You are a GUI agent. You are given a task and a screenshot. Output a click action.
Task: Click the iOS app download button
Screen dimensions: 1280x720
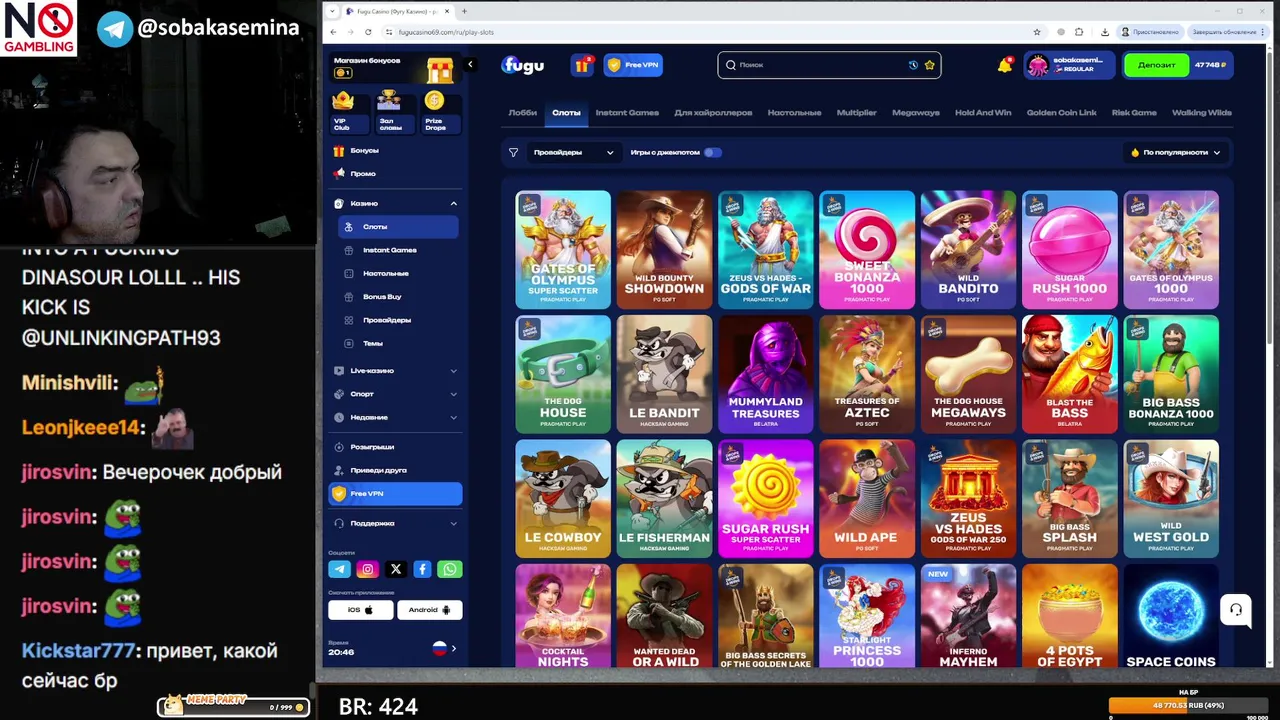pos(360,610)
